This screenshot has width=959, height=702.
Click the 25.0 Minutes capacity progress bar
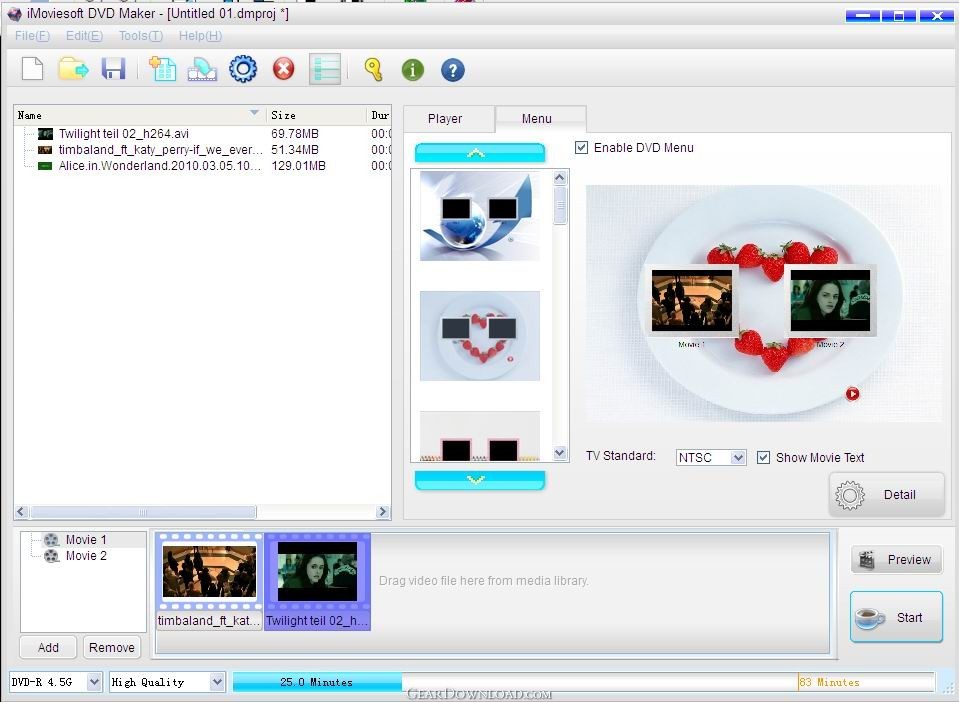click(x=317, y=682)
